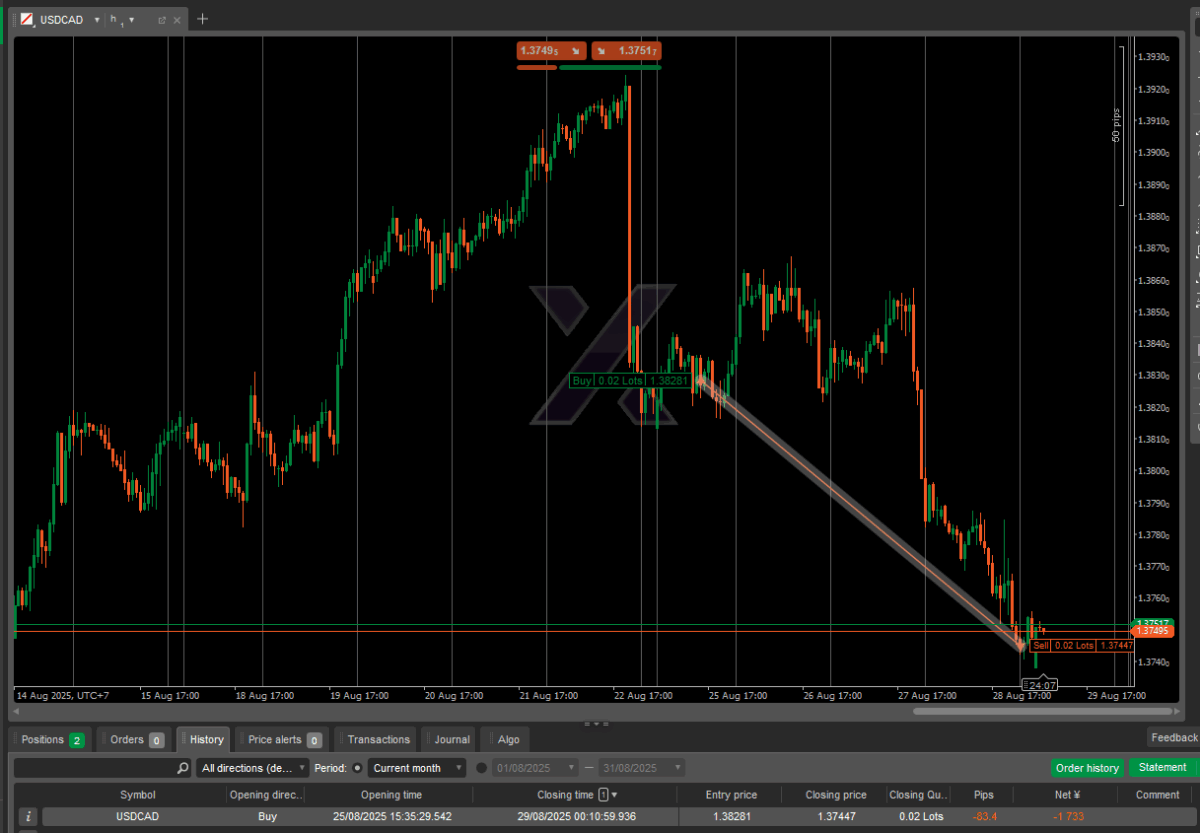The height and width of the screenshot is (833, 1200).
Task: Click the chart horizontal scrollbar thumb
Action: 1040,712
